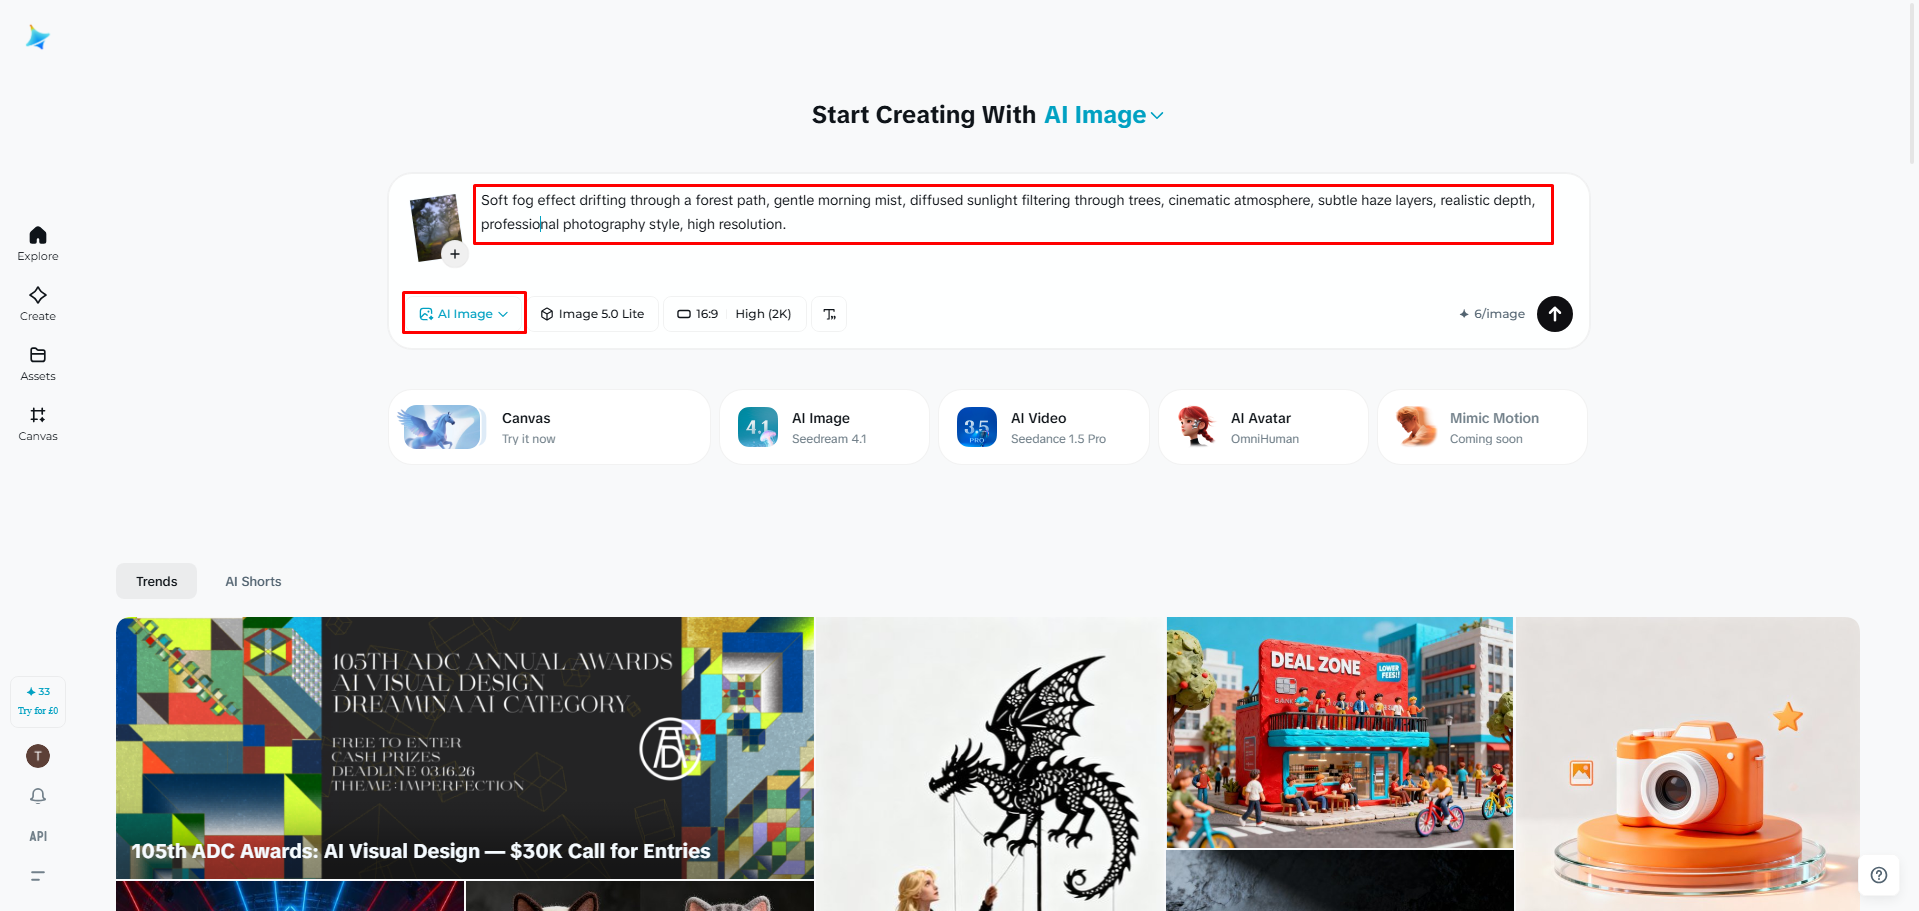
Task: Open the user profile avatar
Action: (x=38, y=756)
